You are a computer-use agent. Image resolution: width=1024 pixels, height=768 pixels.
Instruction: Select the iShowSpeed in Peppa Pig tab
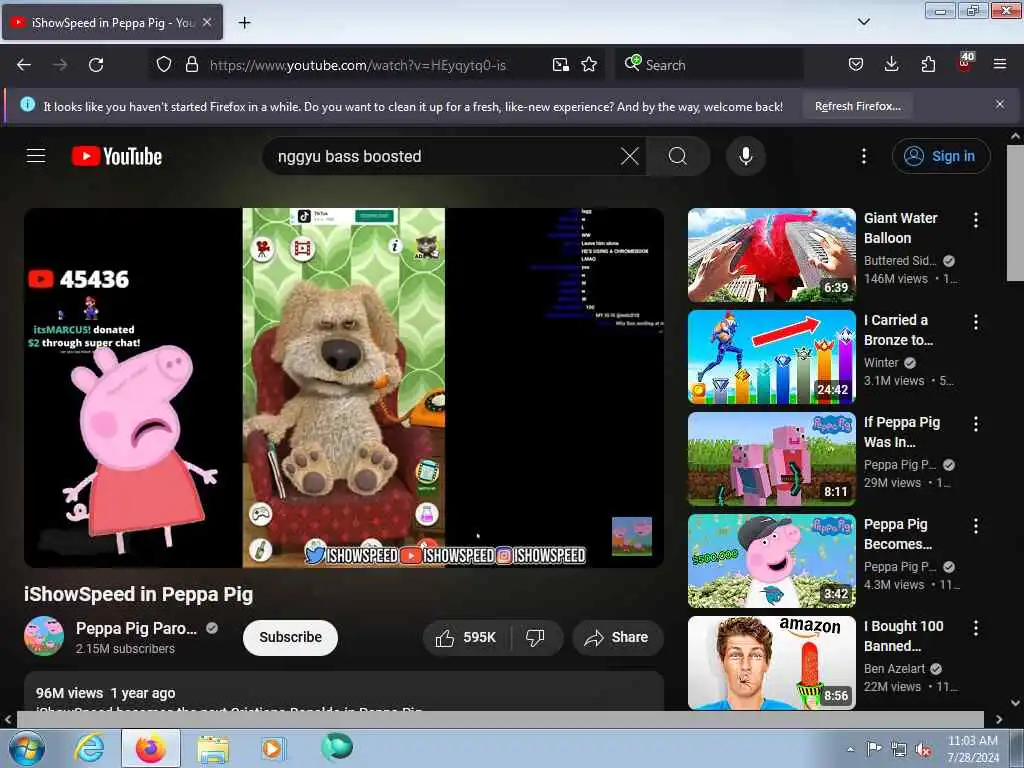(x=112, y=22)
